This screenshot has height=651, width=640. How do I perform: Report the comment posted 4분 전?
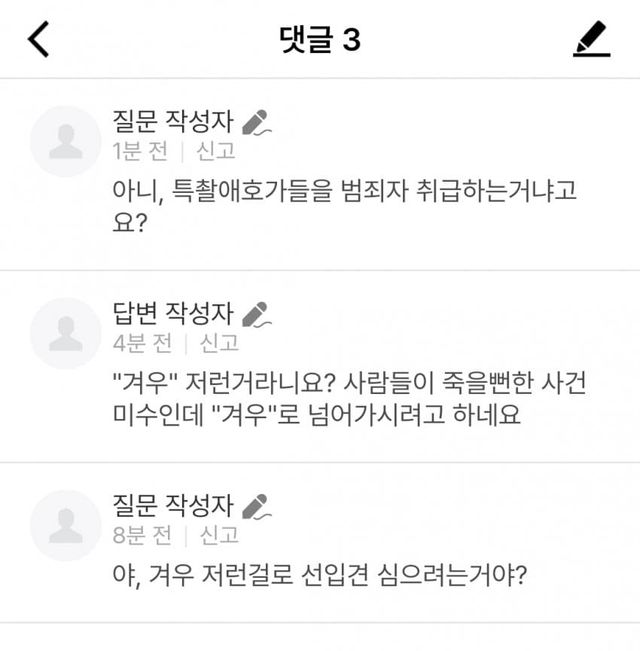point(219,343)
